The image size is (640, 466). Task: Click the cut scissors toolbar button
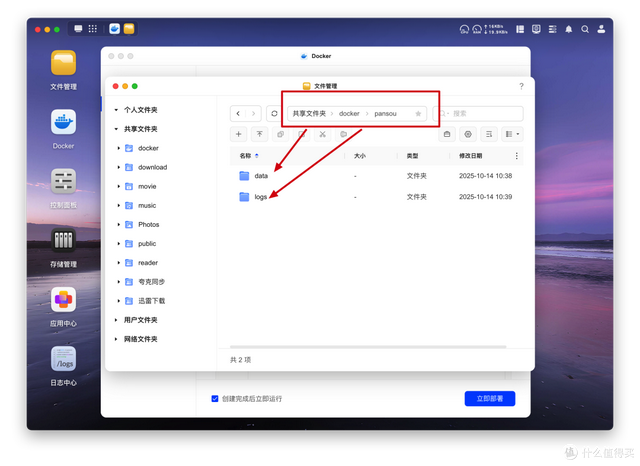(x=322, y=134)
